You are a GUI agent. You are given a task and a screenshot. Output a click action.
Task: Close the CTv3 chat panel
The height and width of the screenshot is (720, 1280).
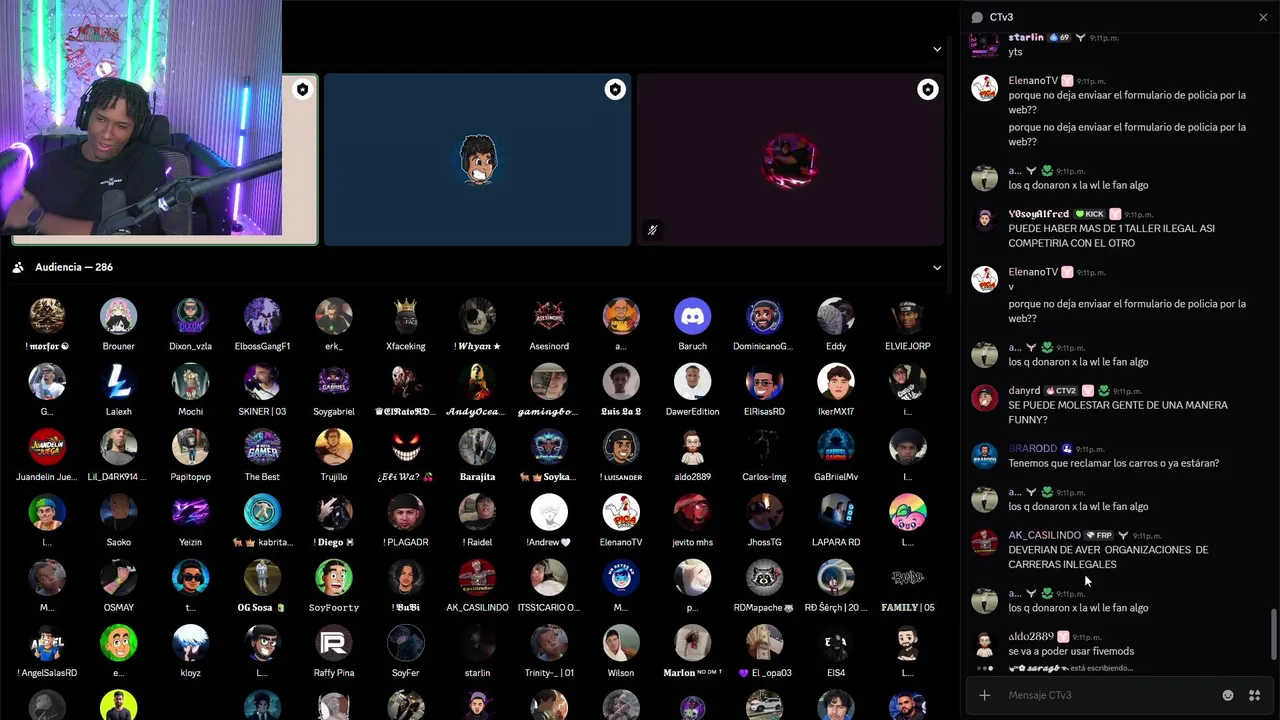pos(1263,17)
